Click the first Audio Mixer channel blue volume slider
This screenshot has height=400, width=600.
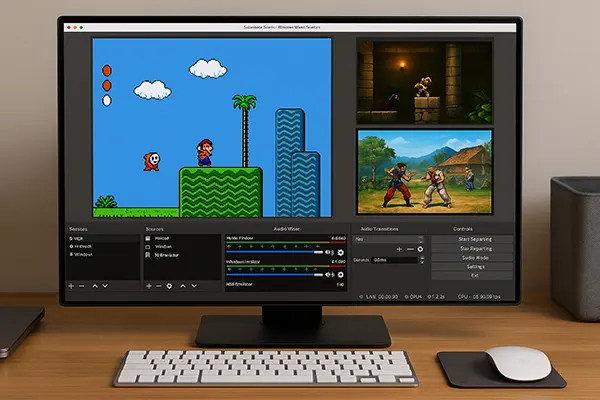click(x=275, y=252)
